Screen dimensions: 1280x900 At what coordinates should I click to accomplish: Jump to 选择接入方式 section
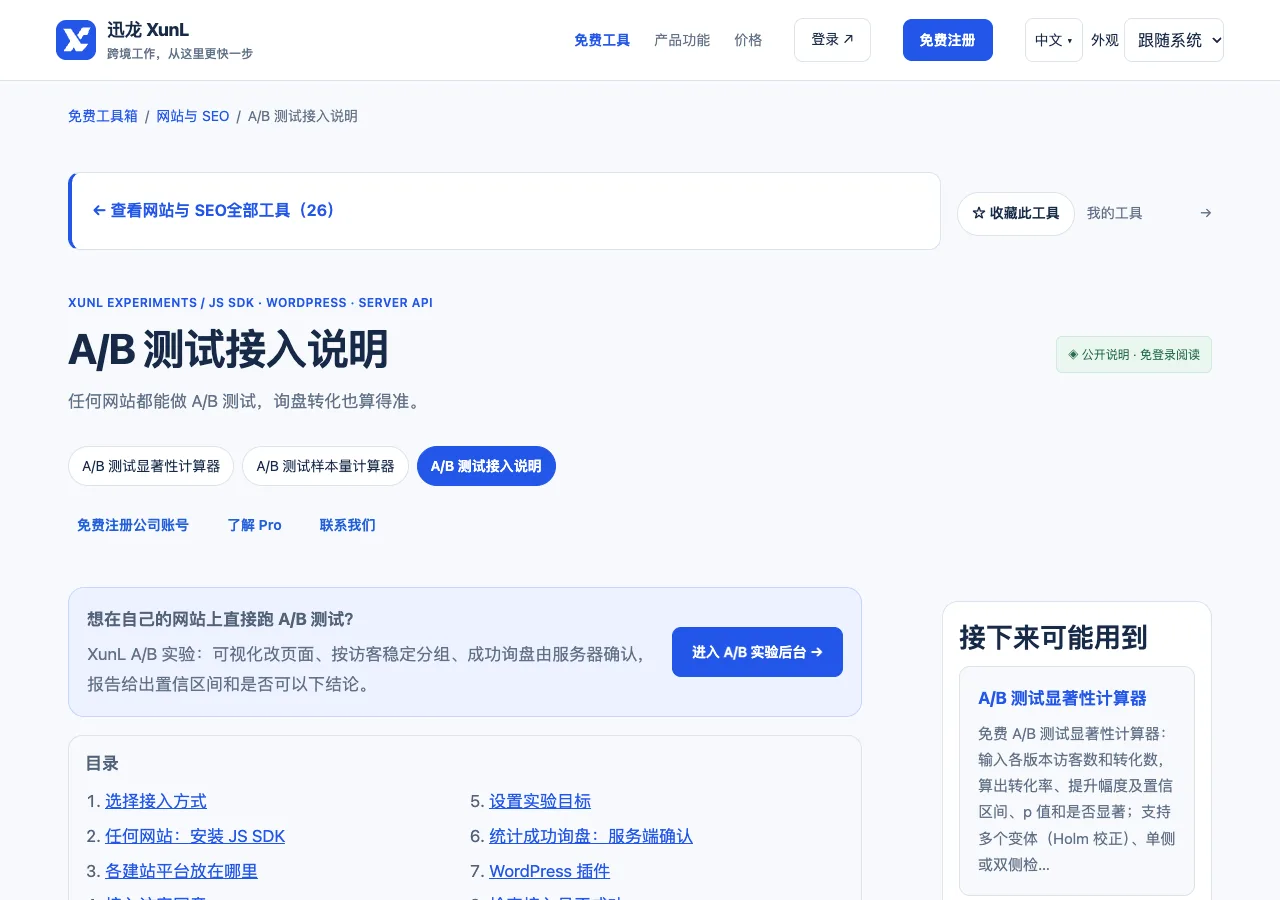[x=156, y=801]
